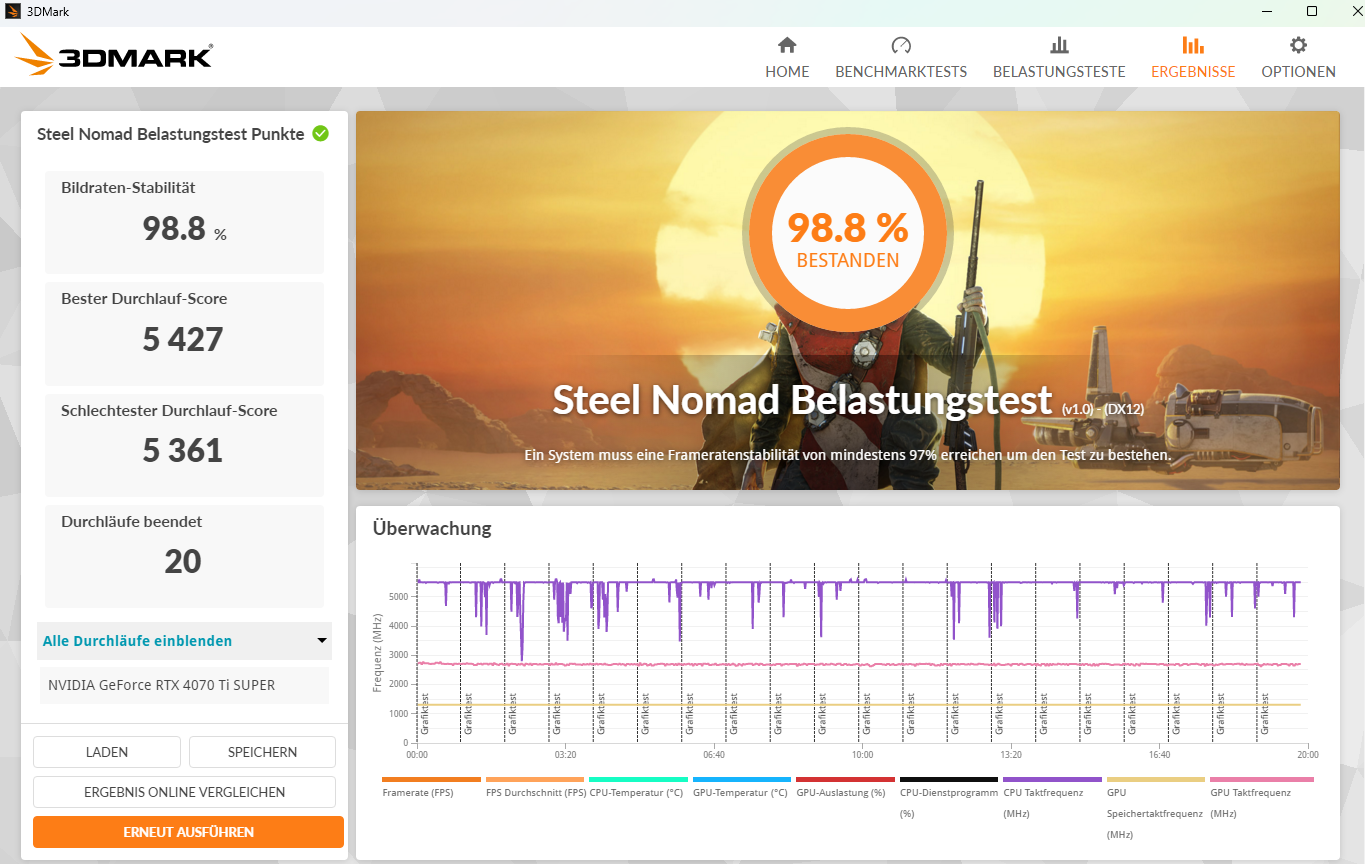Click the 3DMark logo in header
Screen dimensions: 1365x864
[114, 55]
